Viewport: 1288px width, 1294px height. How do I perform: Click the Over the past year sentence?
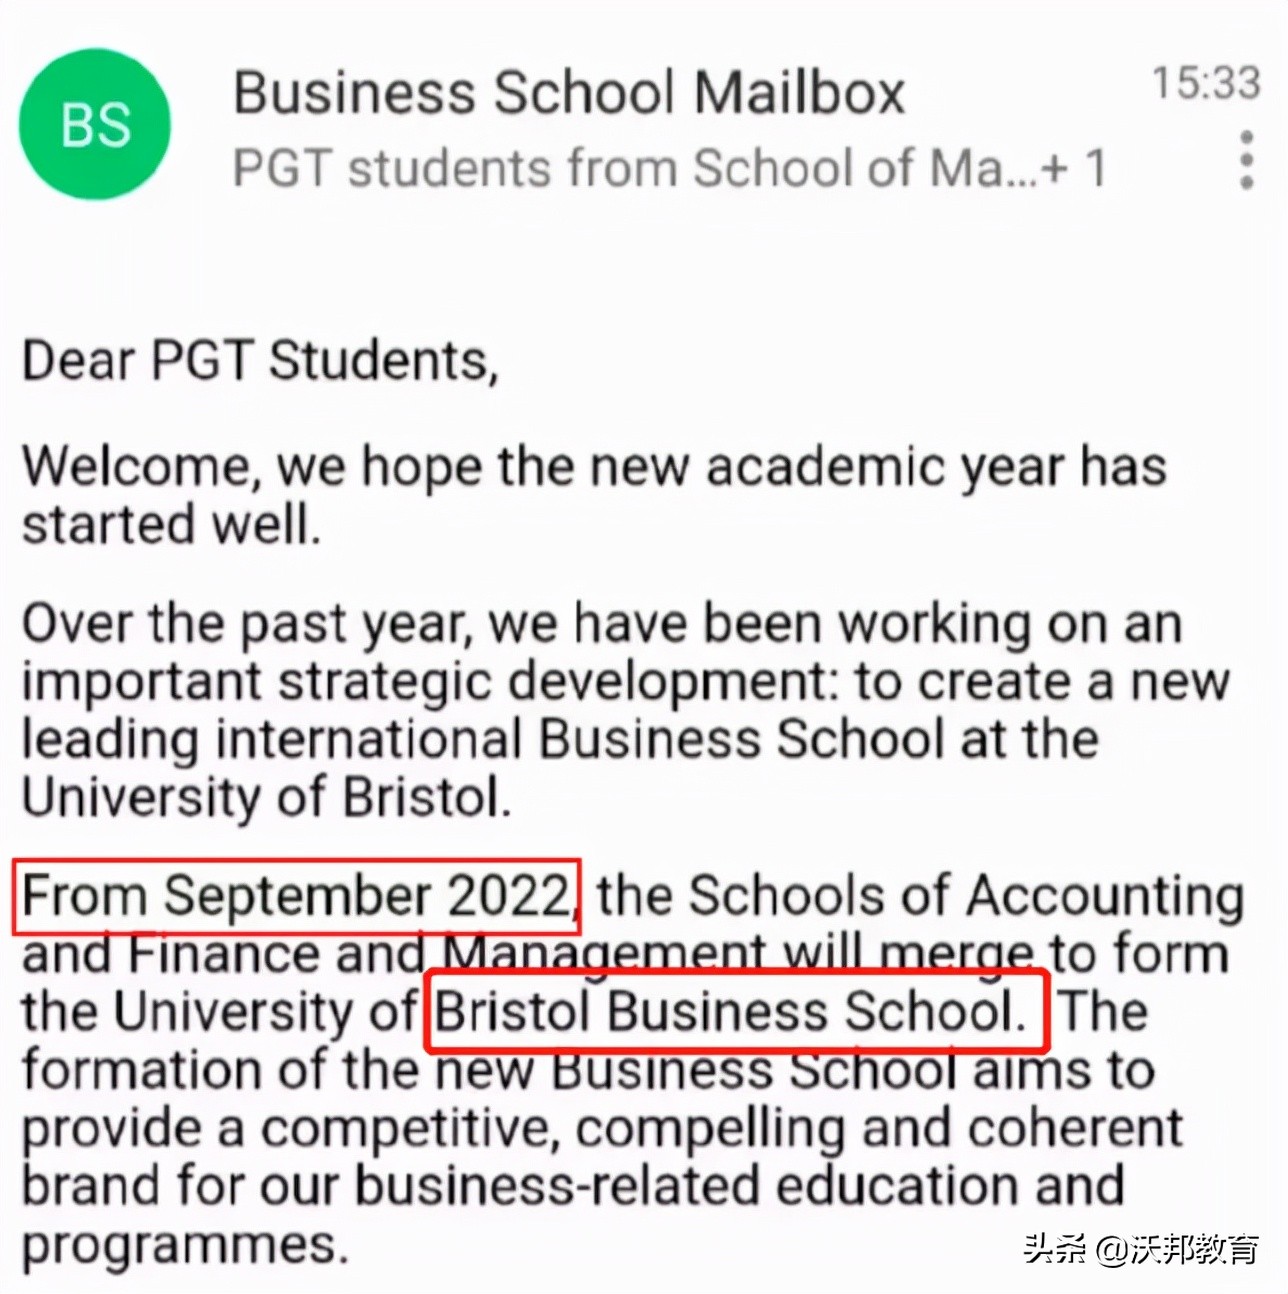point(600,624)
